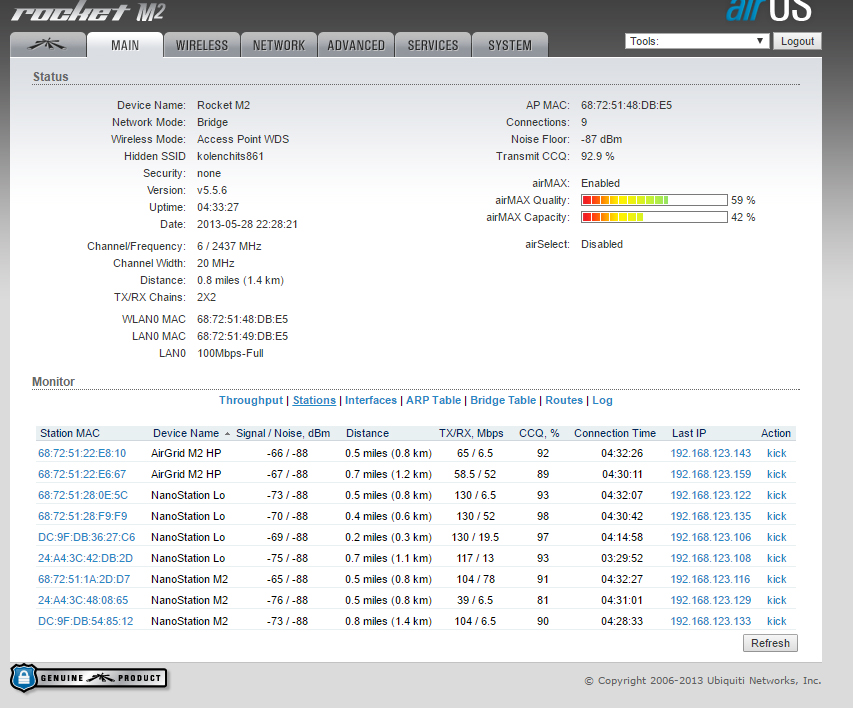Kick station with IP 192.168.123.116

point(776,580)
